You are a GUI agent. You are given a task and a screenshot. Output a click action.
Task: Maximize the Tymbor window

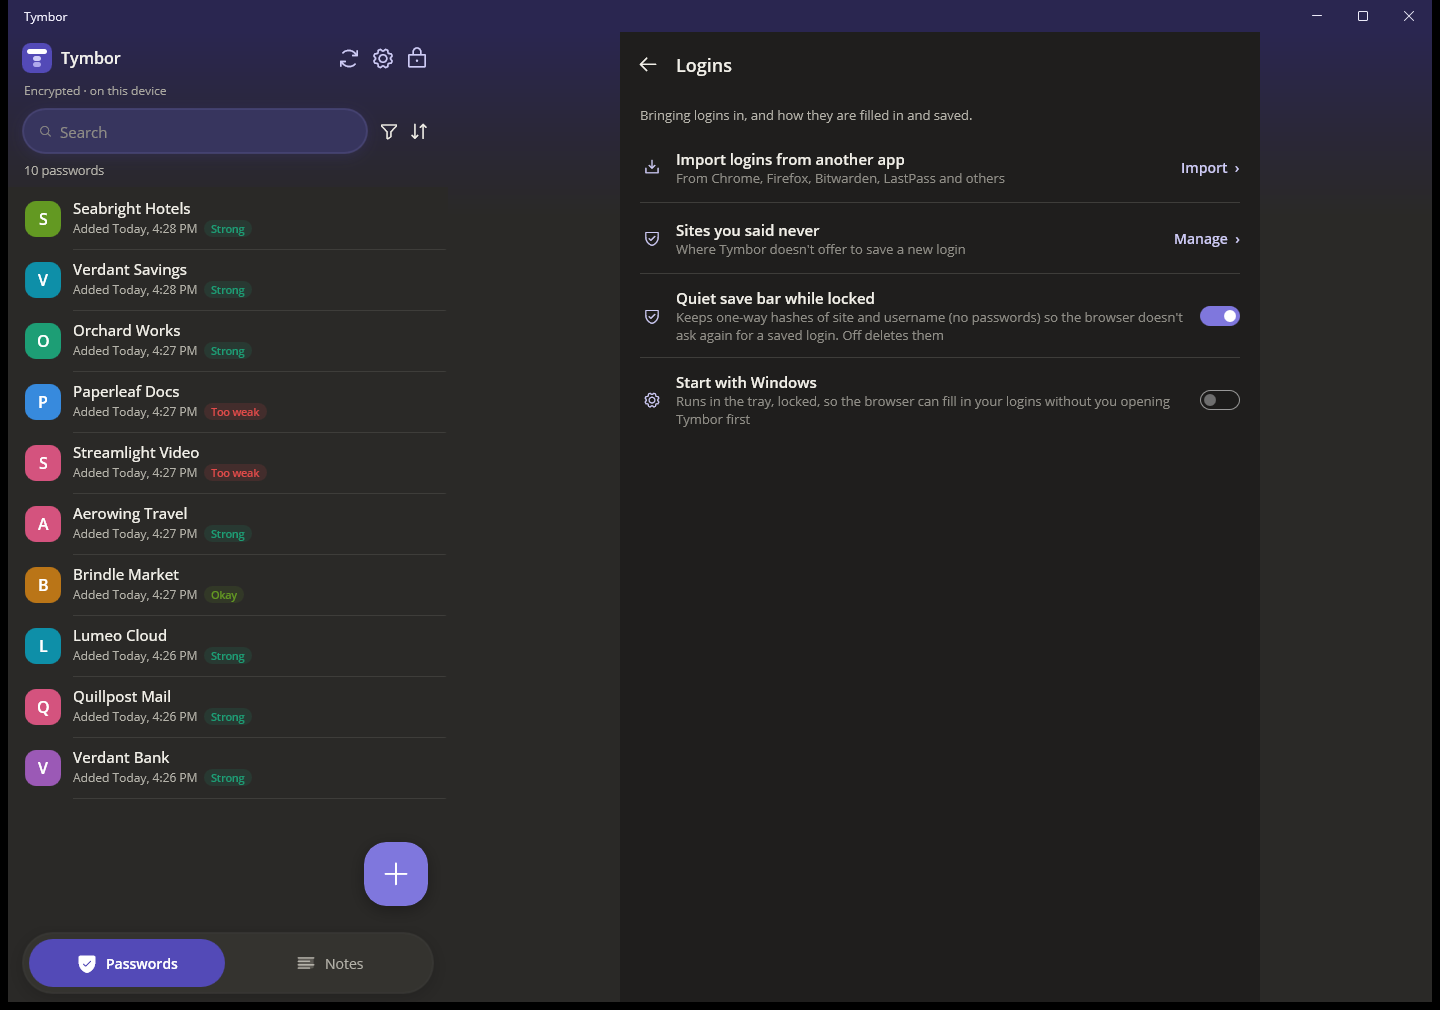[1363, 16]
